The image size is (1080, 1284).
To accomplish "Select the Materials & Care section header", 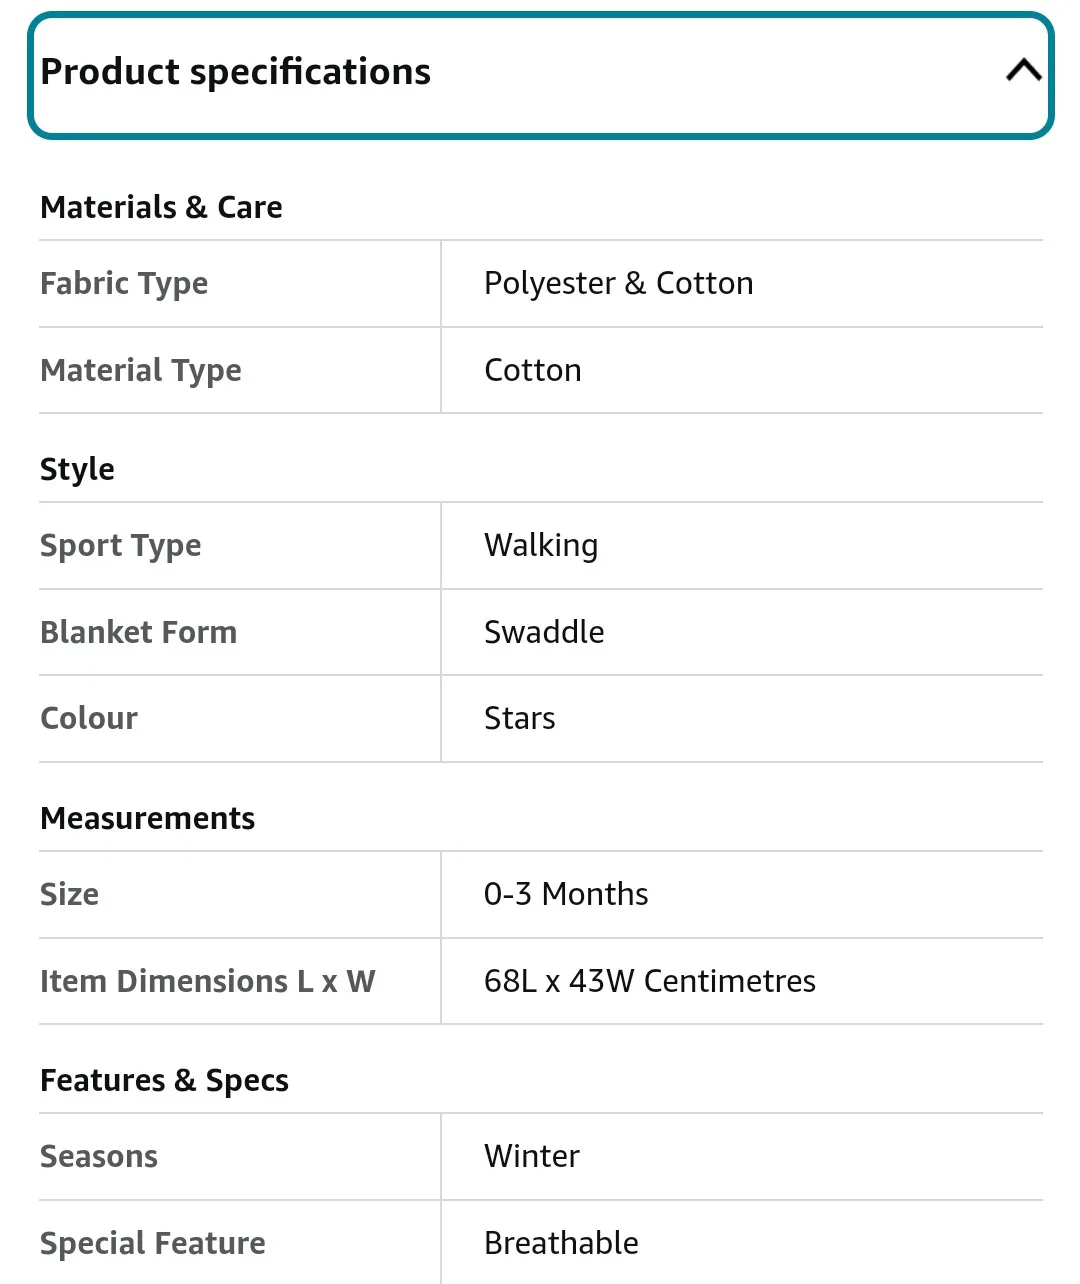I will coord(161,207).
